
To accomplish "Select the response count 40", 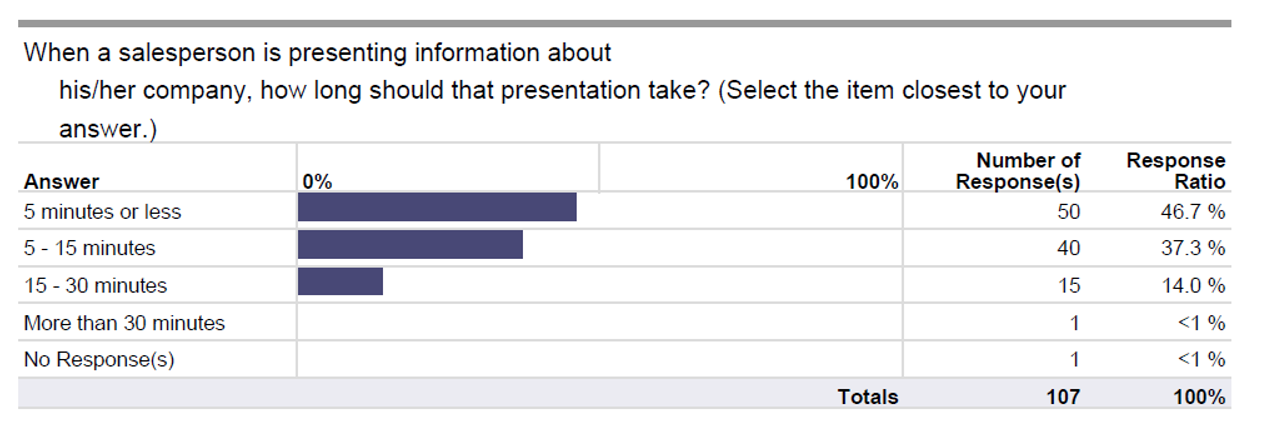I will coord(1069,248).
